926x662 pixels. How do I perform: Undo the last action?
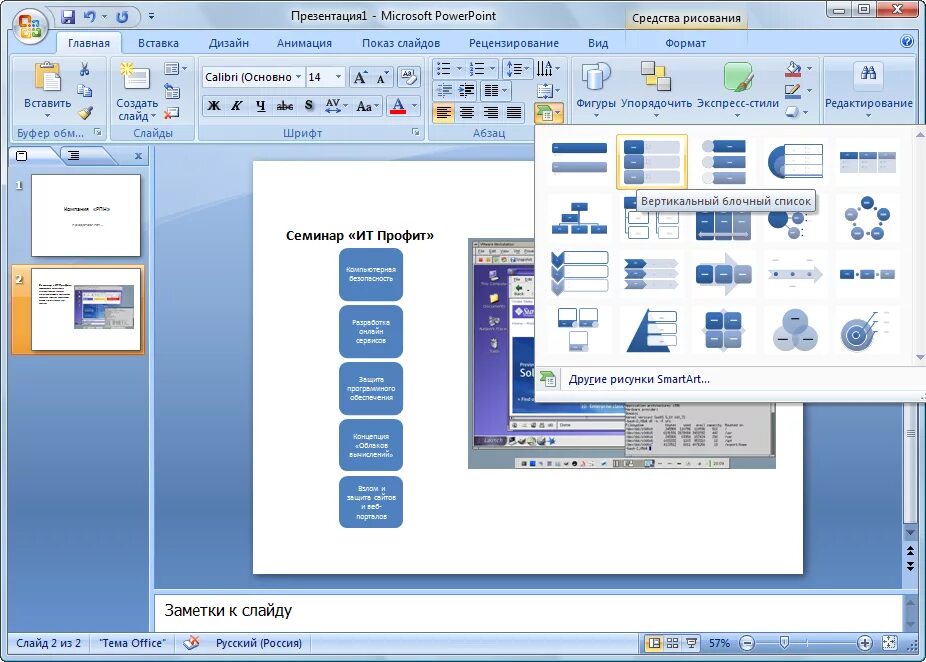pyautogui.click(x=90, y=17)
